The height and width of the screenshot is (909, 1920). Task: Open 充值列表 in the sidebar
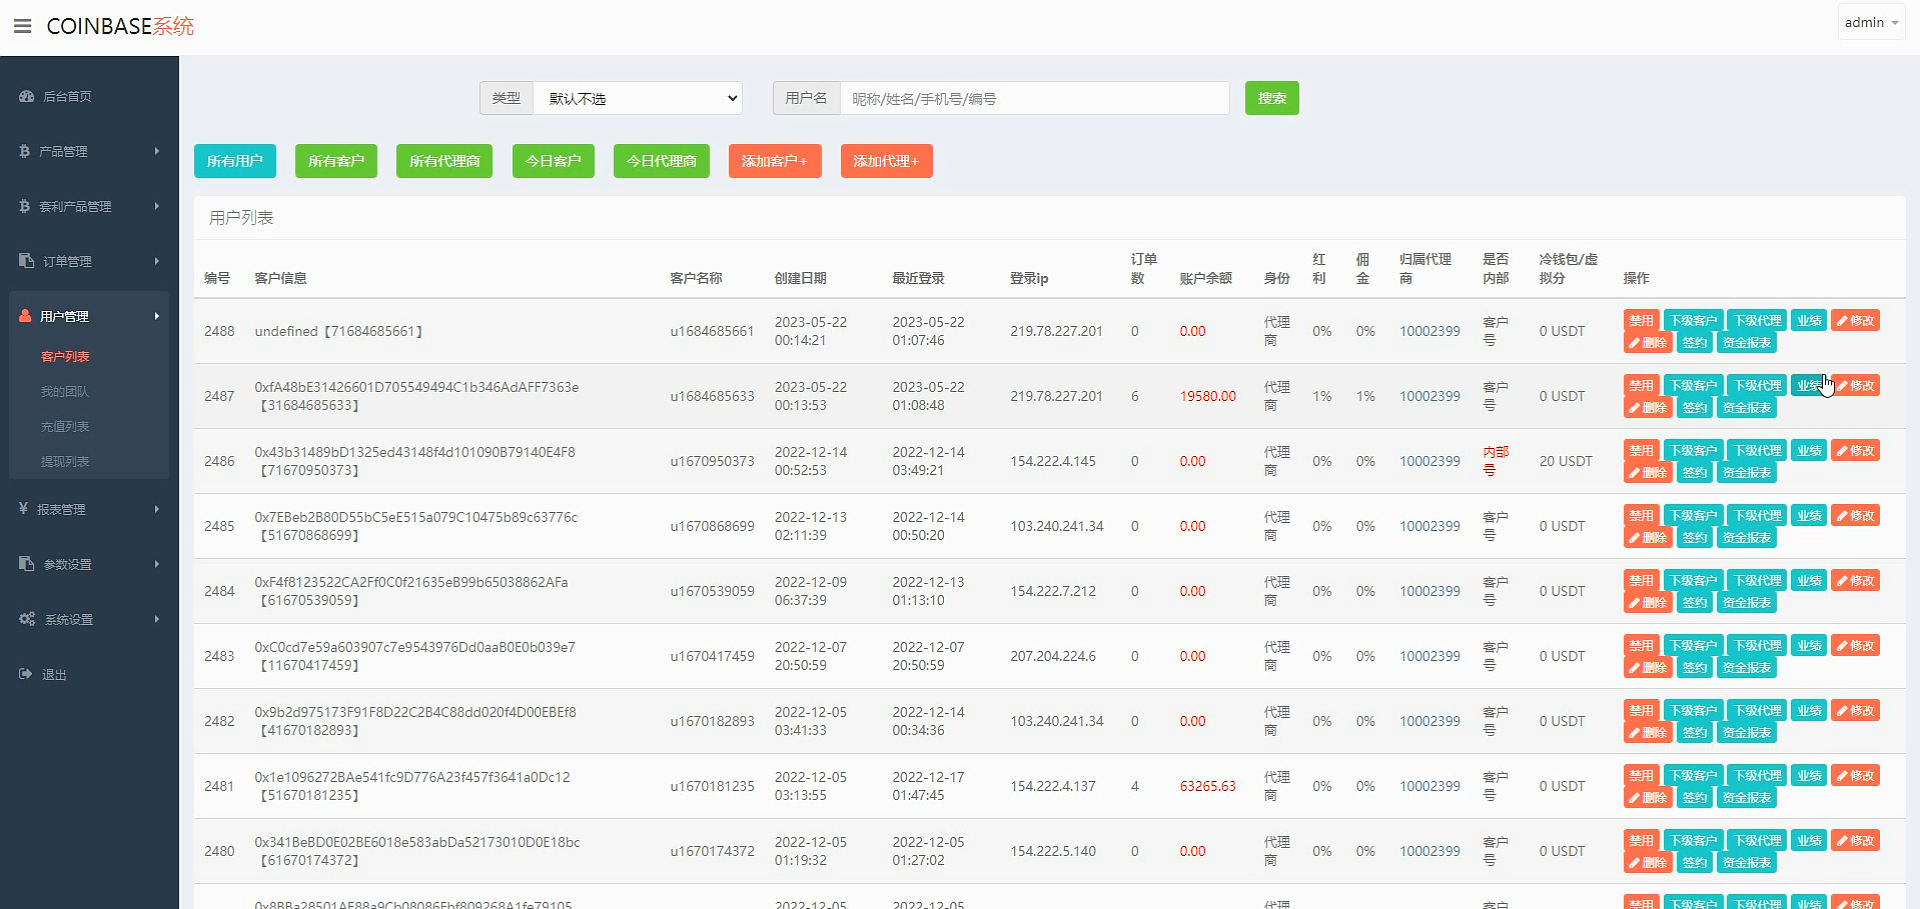[65, 426]
